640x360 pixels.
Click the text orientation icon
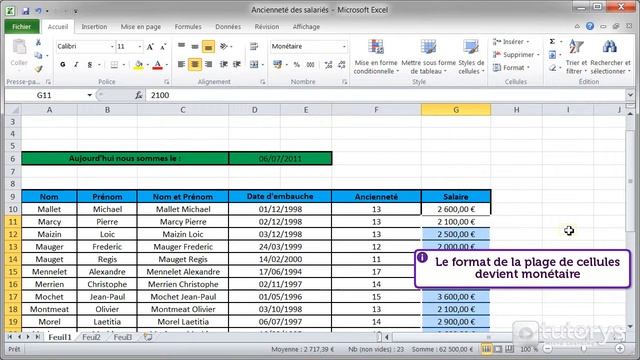224,46
